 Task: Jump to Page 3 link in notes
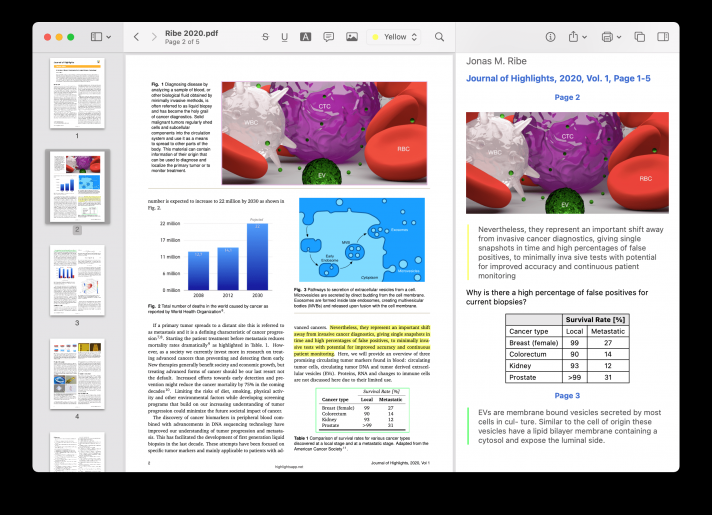567,396
